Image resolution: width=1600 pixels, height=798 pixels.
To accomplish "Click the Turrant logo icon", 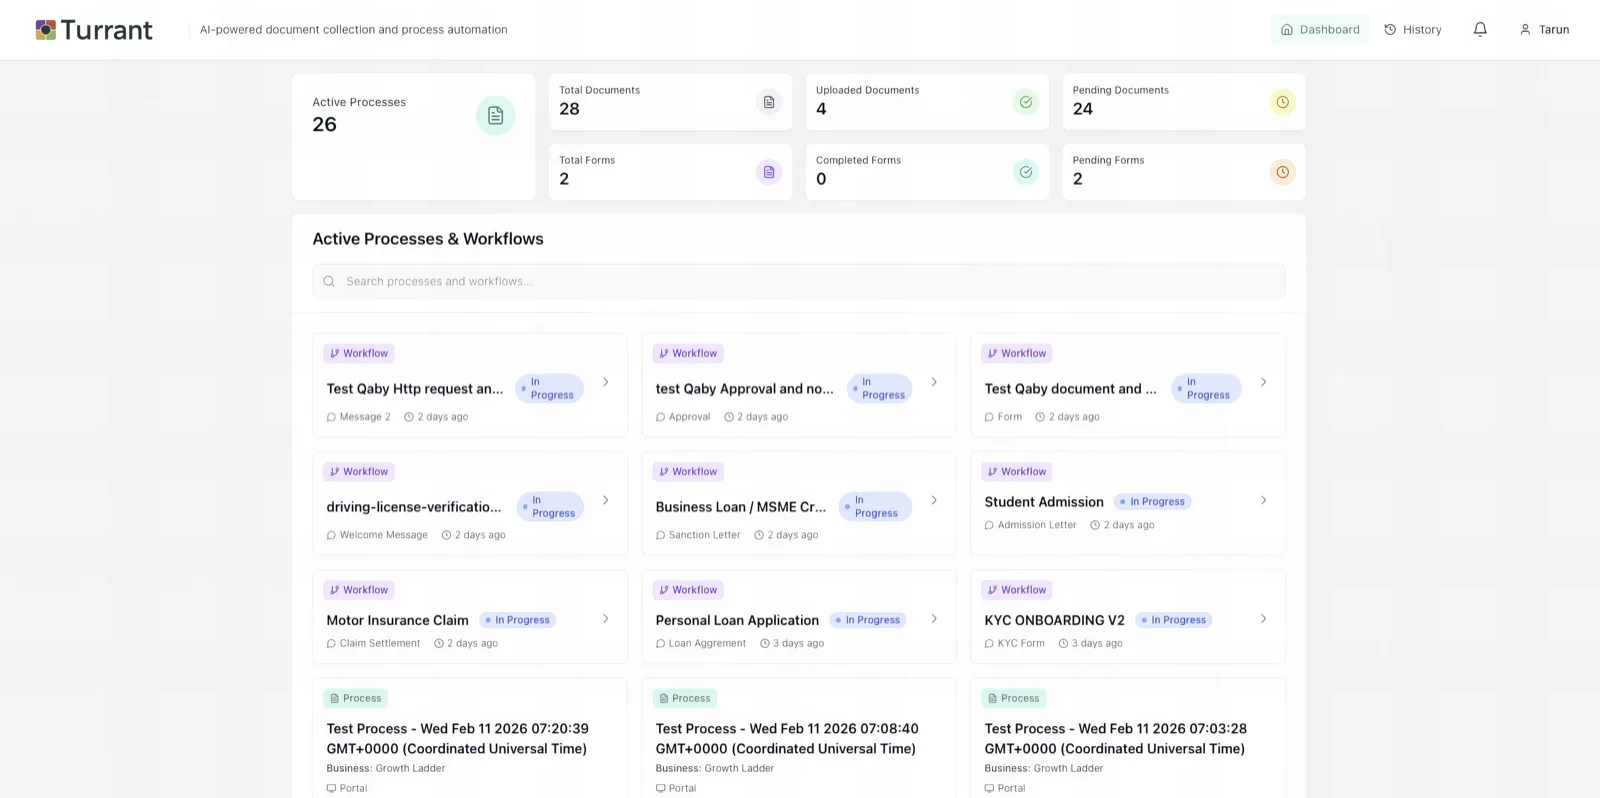I will pyautogui.click(x=46, y=30).
